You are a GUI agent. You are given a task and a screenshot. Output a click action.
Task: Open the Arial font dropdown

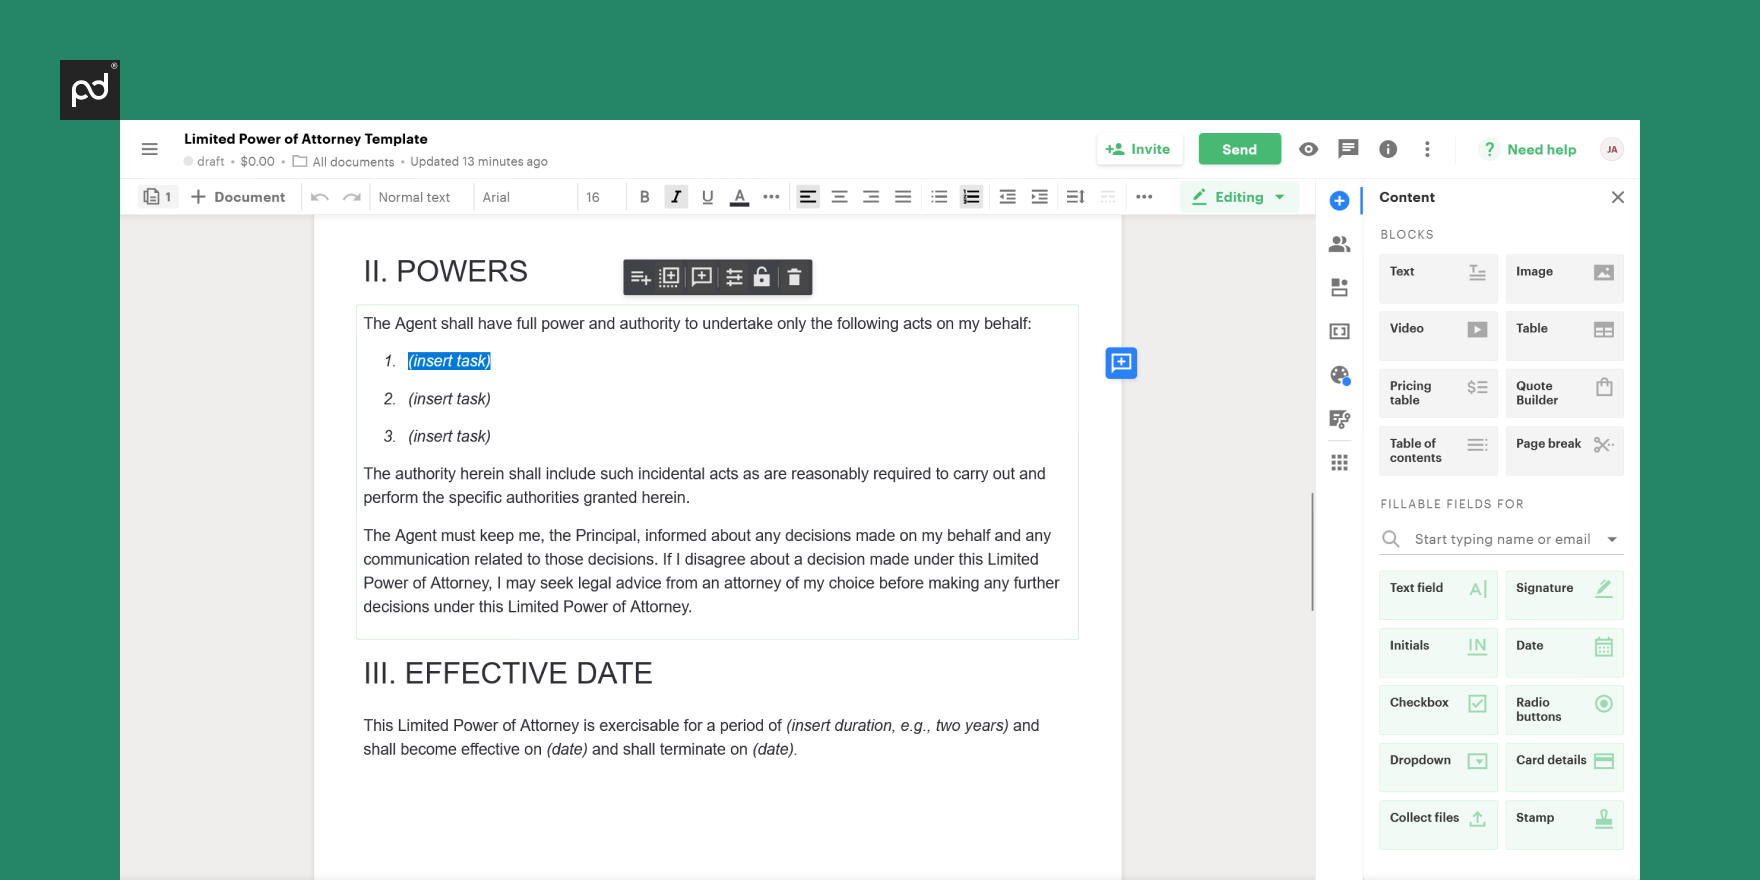[525, 197]
